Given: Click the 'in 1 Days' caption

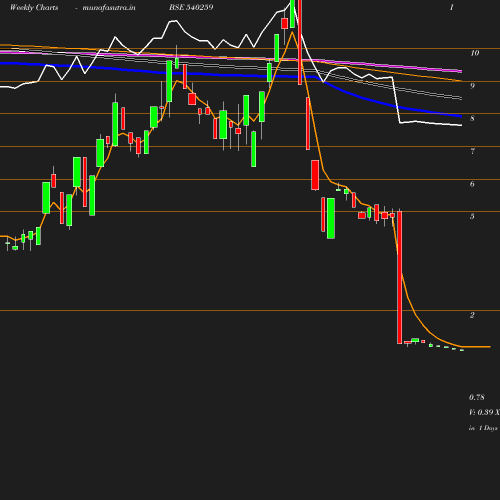Looking at the screenshot, I should tap(483, 428).
